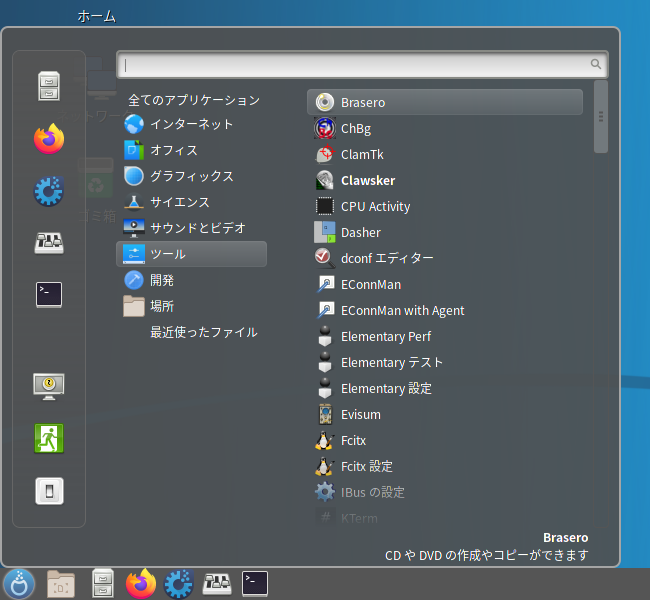Click the green logout exit icon
Viewport: 650px width, 600px height.
coord(49,438)
